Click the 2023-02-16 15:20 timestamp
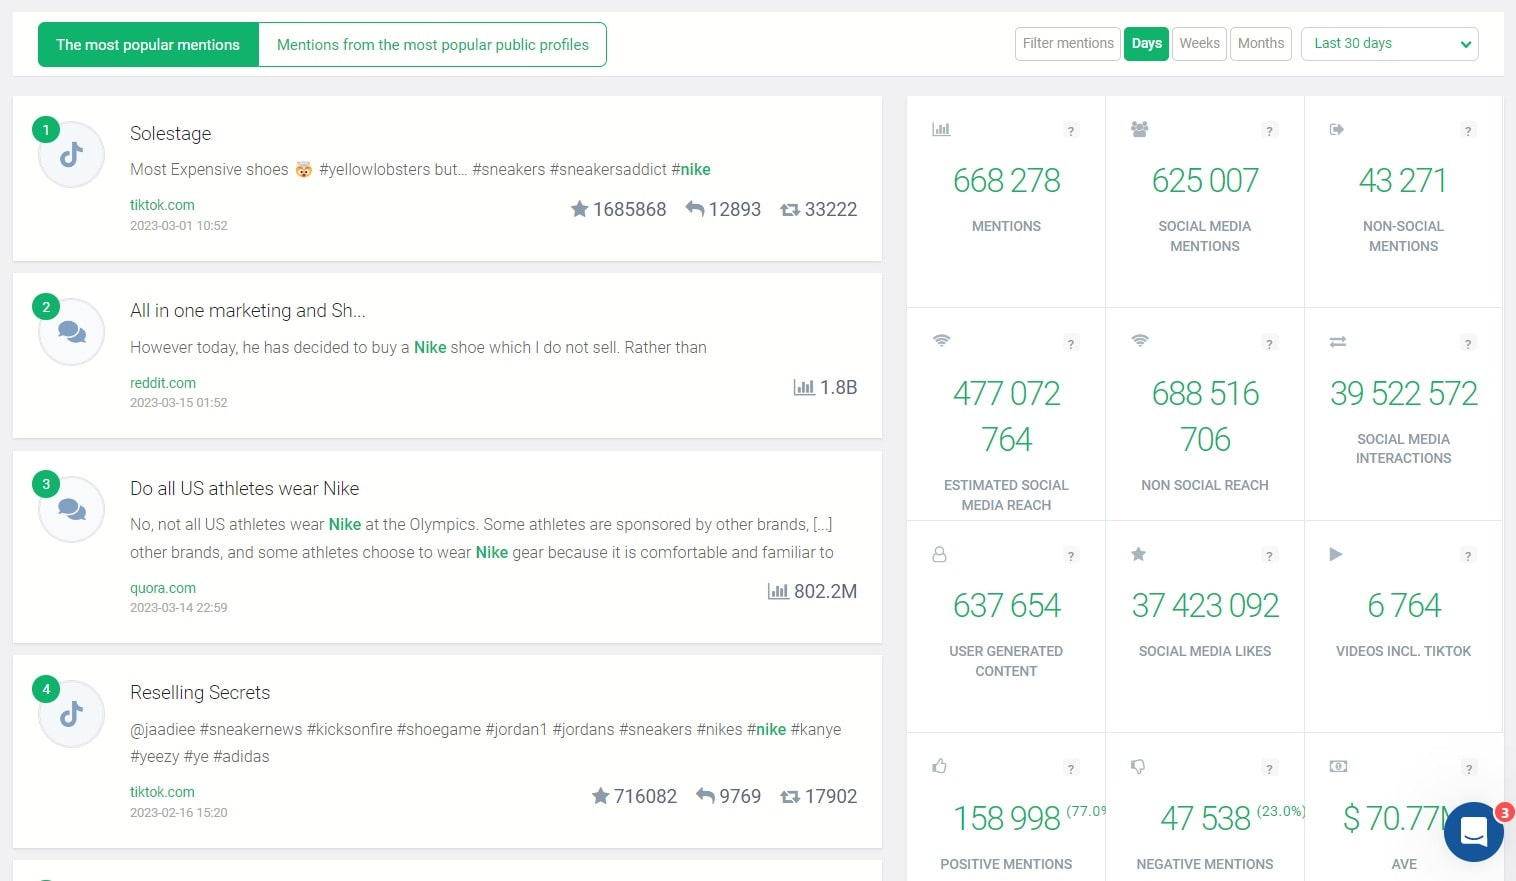Viewport: 1516px width, 881px height. coord(179,813)
